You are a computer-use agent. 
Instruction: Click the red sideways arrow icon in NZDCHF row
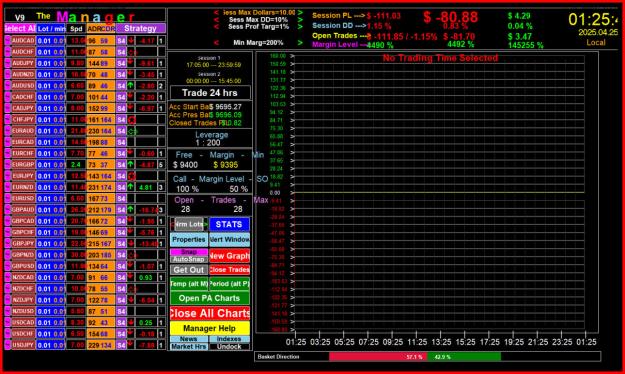pyautogui.click(x=132, y=288)
